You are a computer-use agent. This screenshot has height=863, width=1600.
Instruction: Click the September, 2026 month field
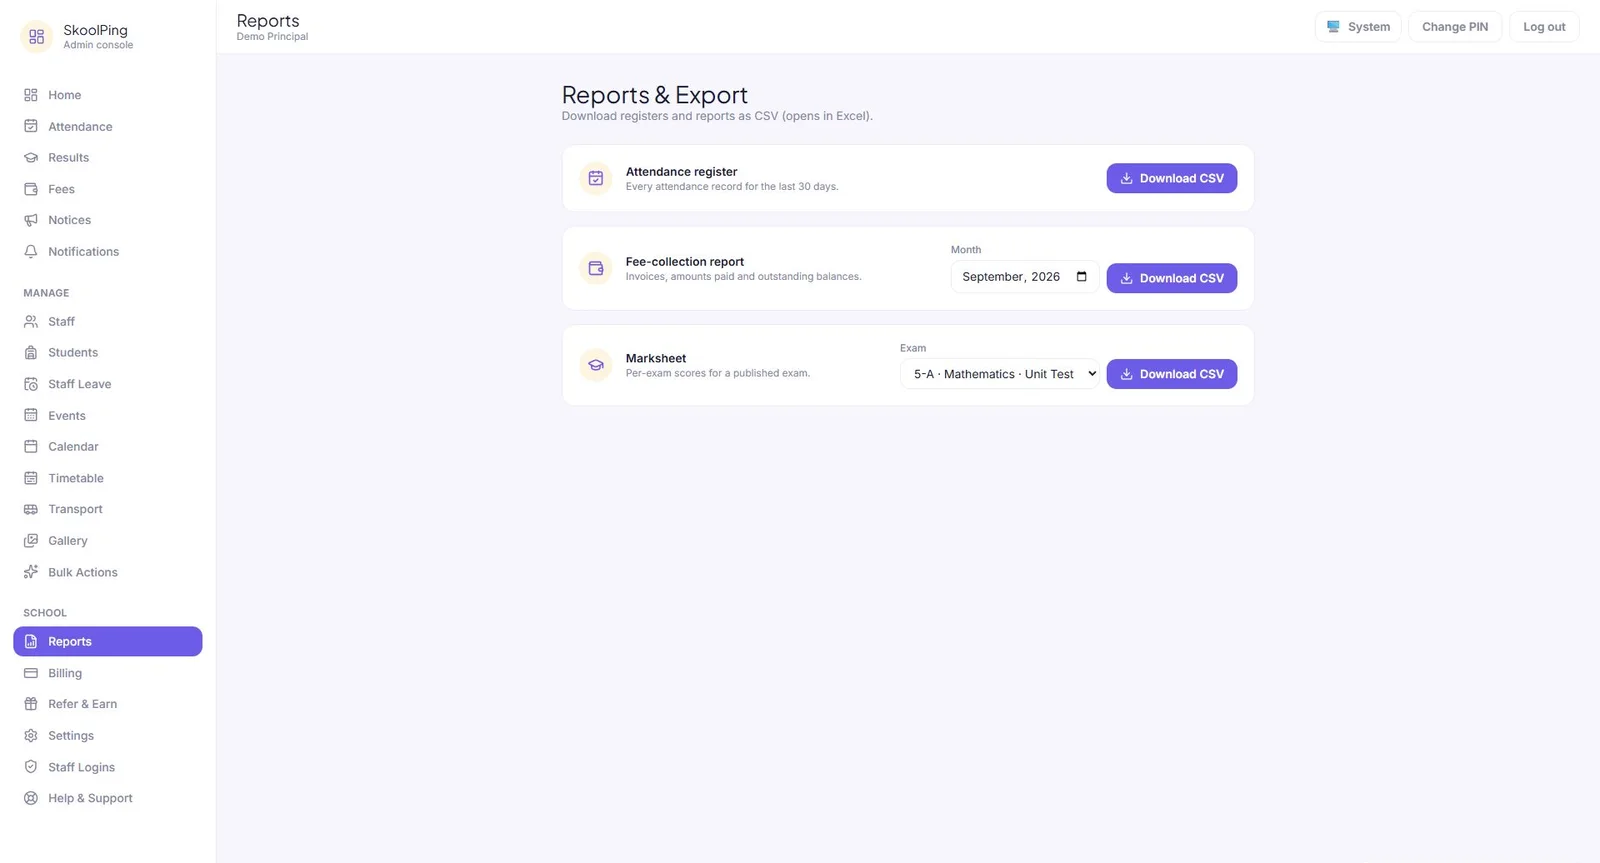[x=1025, y=277]
